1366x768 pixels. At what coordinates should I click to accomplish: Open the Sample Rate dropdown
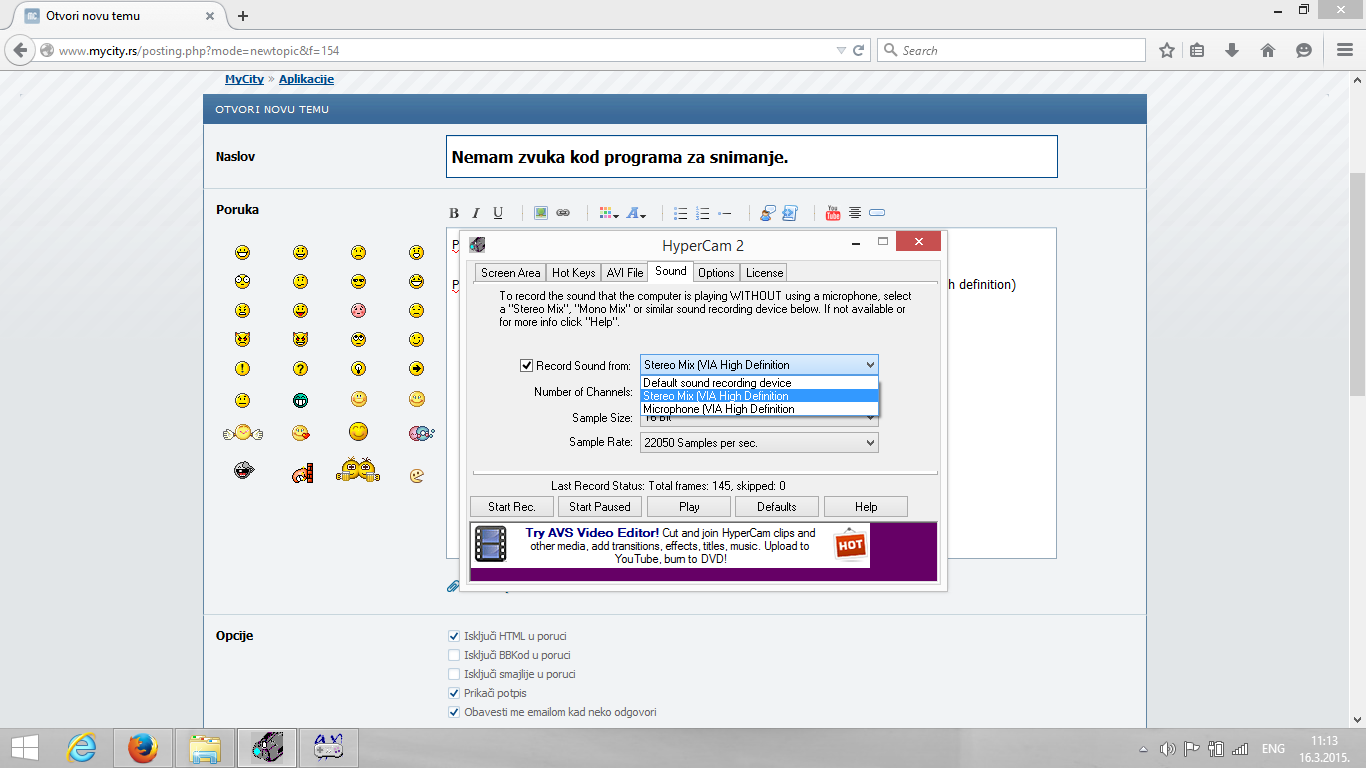759,442
